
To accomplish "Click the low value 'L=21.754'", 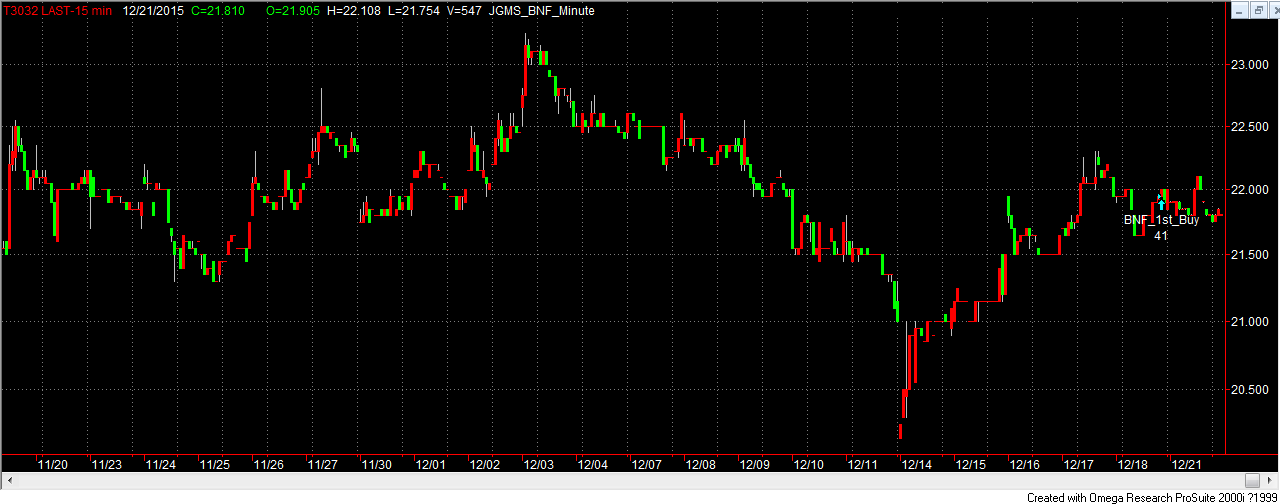I will pos(414,9).
